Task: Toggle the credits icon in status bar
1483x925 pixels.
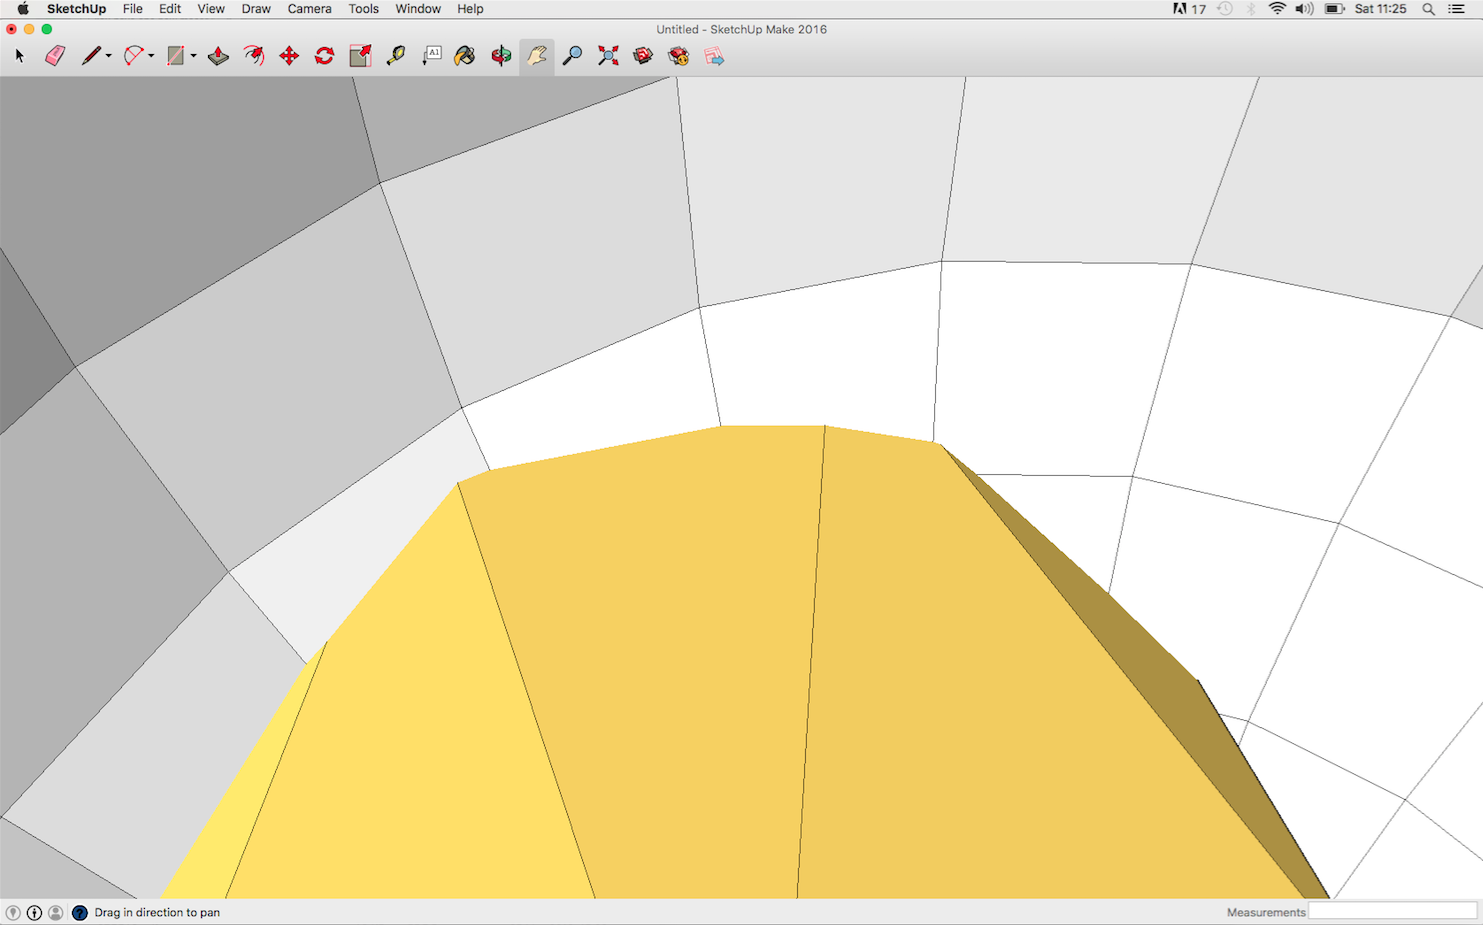Action: [x=34, y=912]
